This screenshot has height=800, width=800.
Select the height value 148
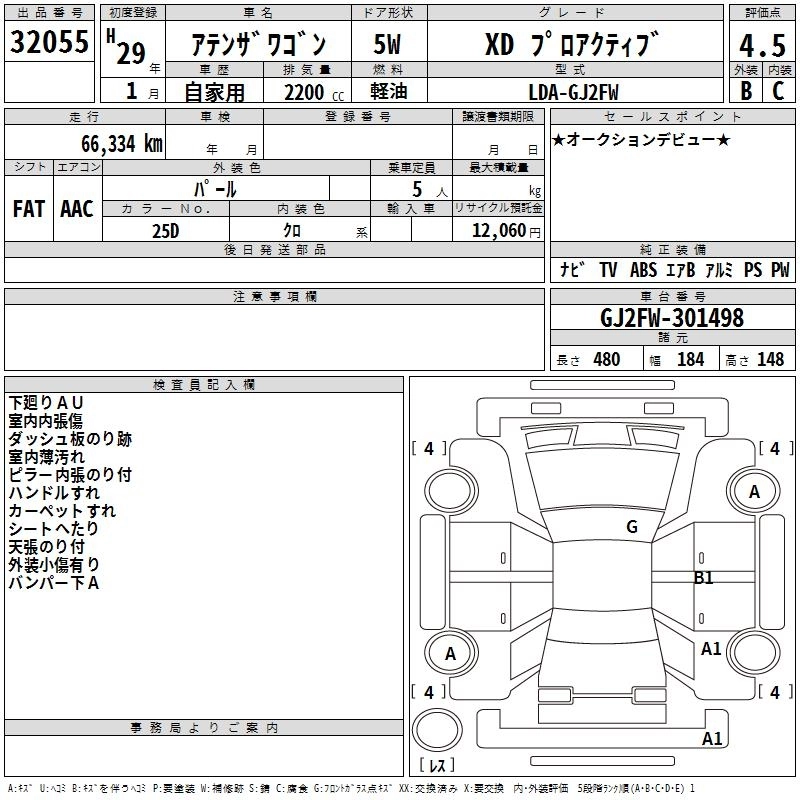click(770, 360)
